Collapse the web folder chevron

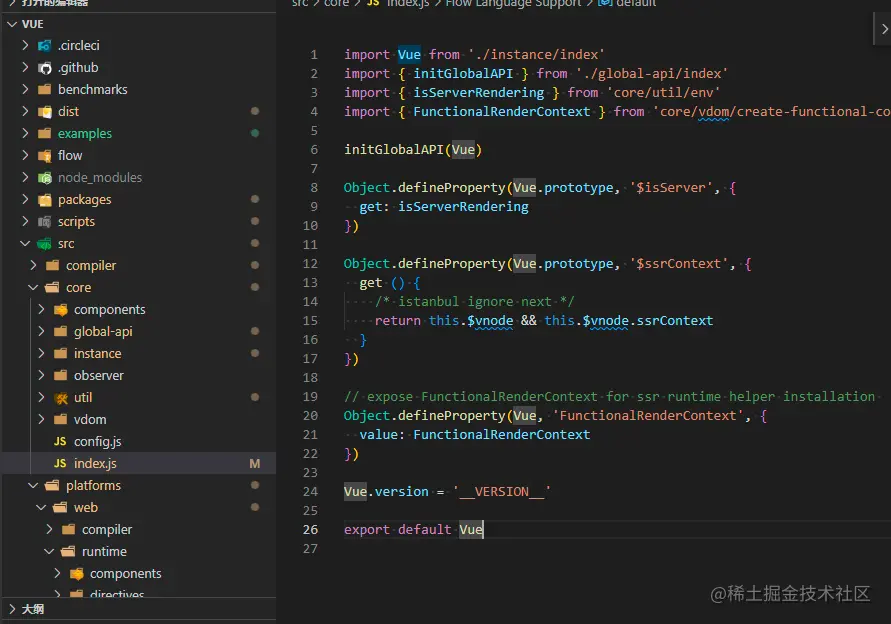tap(41, 507)
